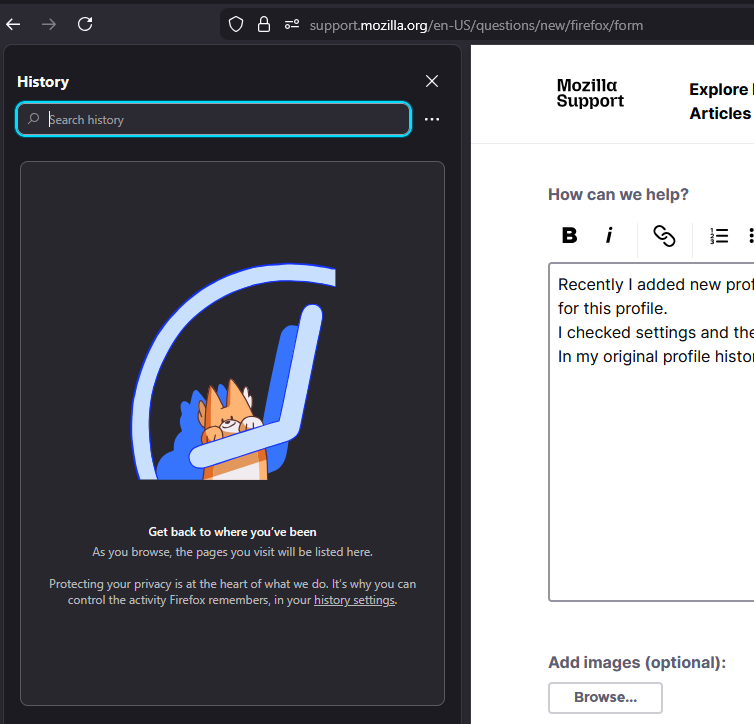Close the History sidebar panel
The image size is (754, 724).
click(432, 81)
